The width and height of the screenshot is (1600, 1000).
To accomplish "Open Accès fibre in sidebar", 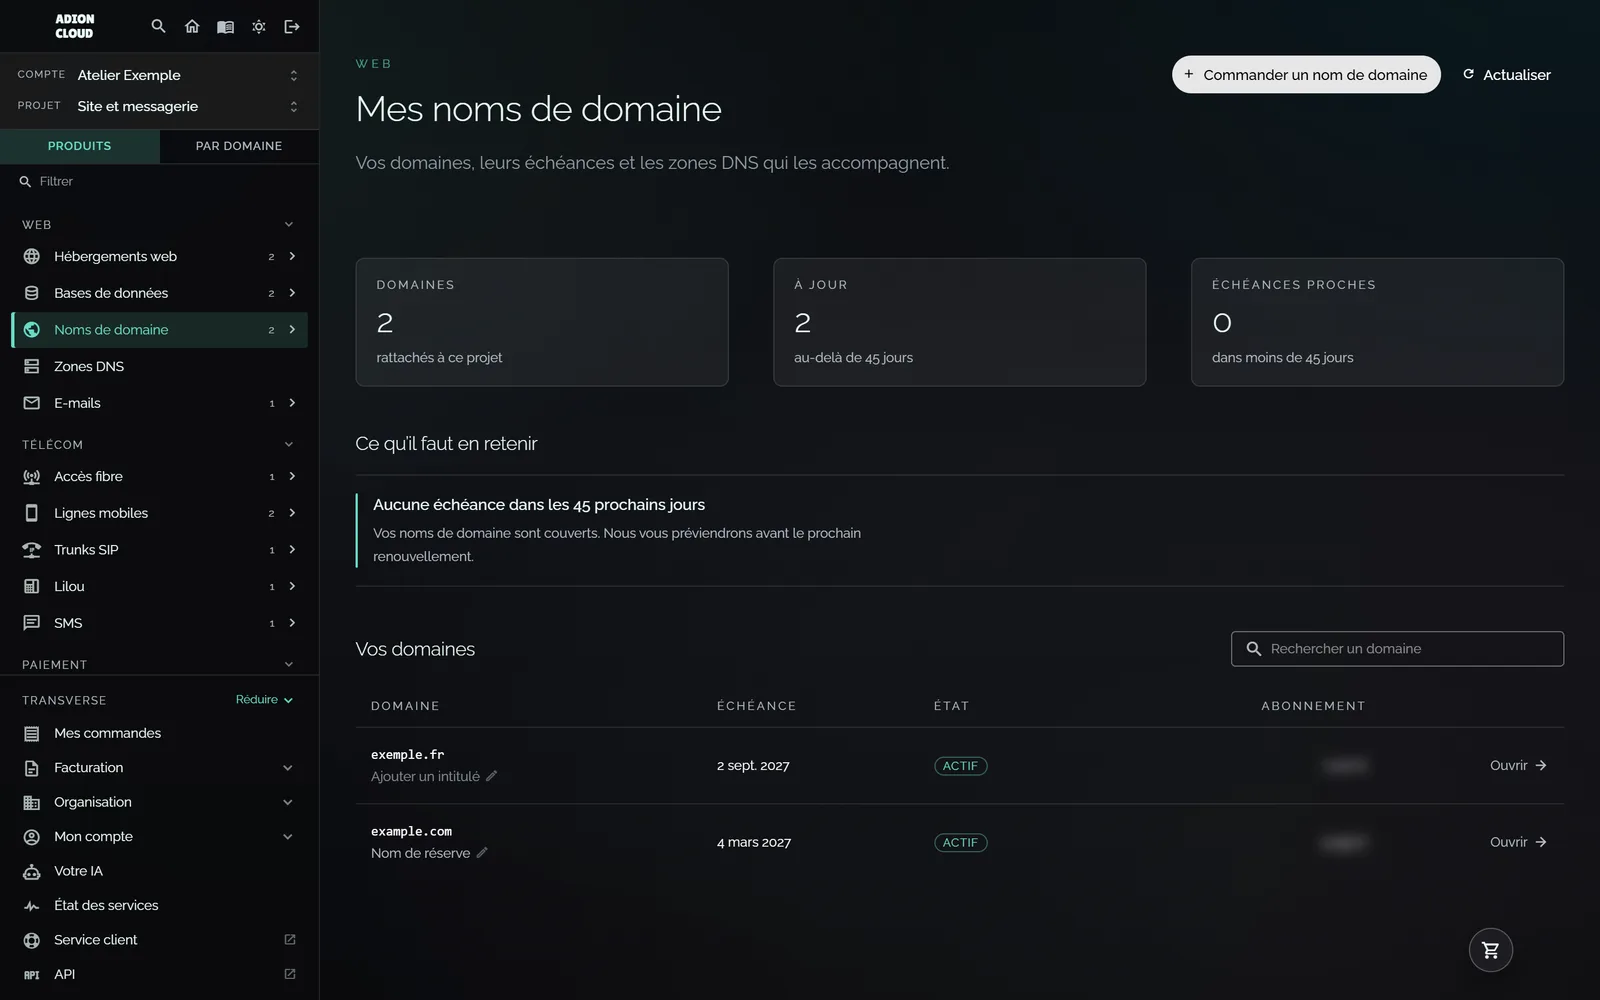I will (x=160, y=477).
